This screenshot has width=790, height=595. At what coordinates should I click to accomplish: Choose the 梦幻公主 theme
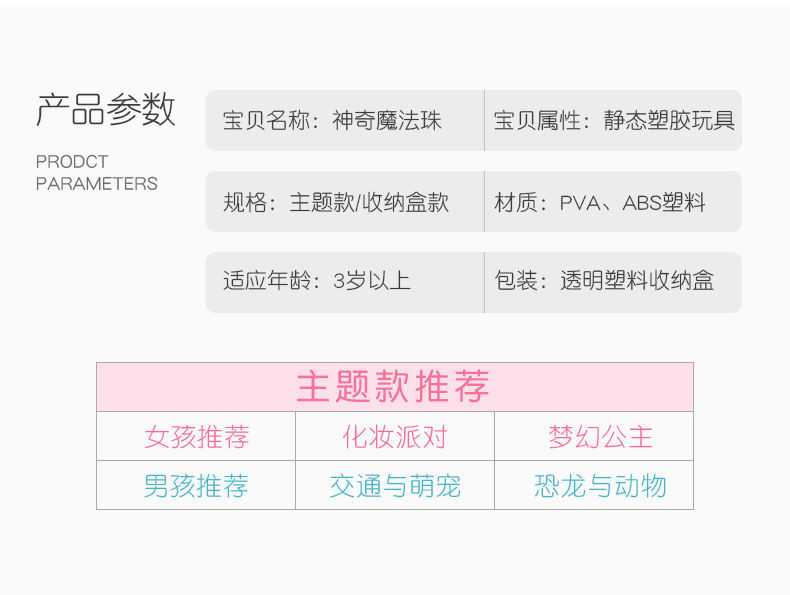pyautogui.click(x=600, y=437)
